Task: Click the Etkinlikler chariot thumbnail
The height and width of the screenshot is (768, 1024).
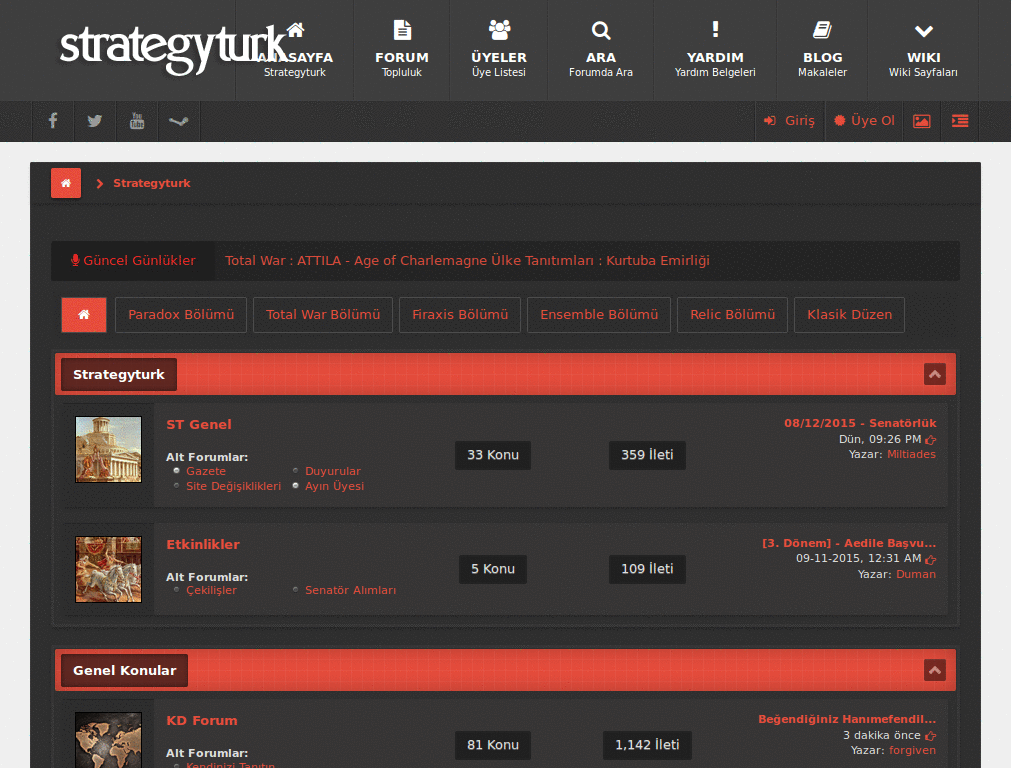Action: click(x=108, y=569)
